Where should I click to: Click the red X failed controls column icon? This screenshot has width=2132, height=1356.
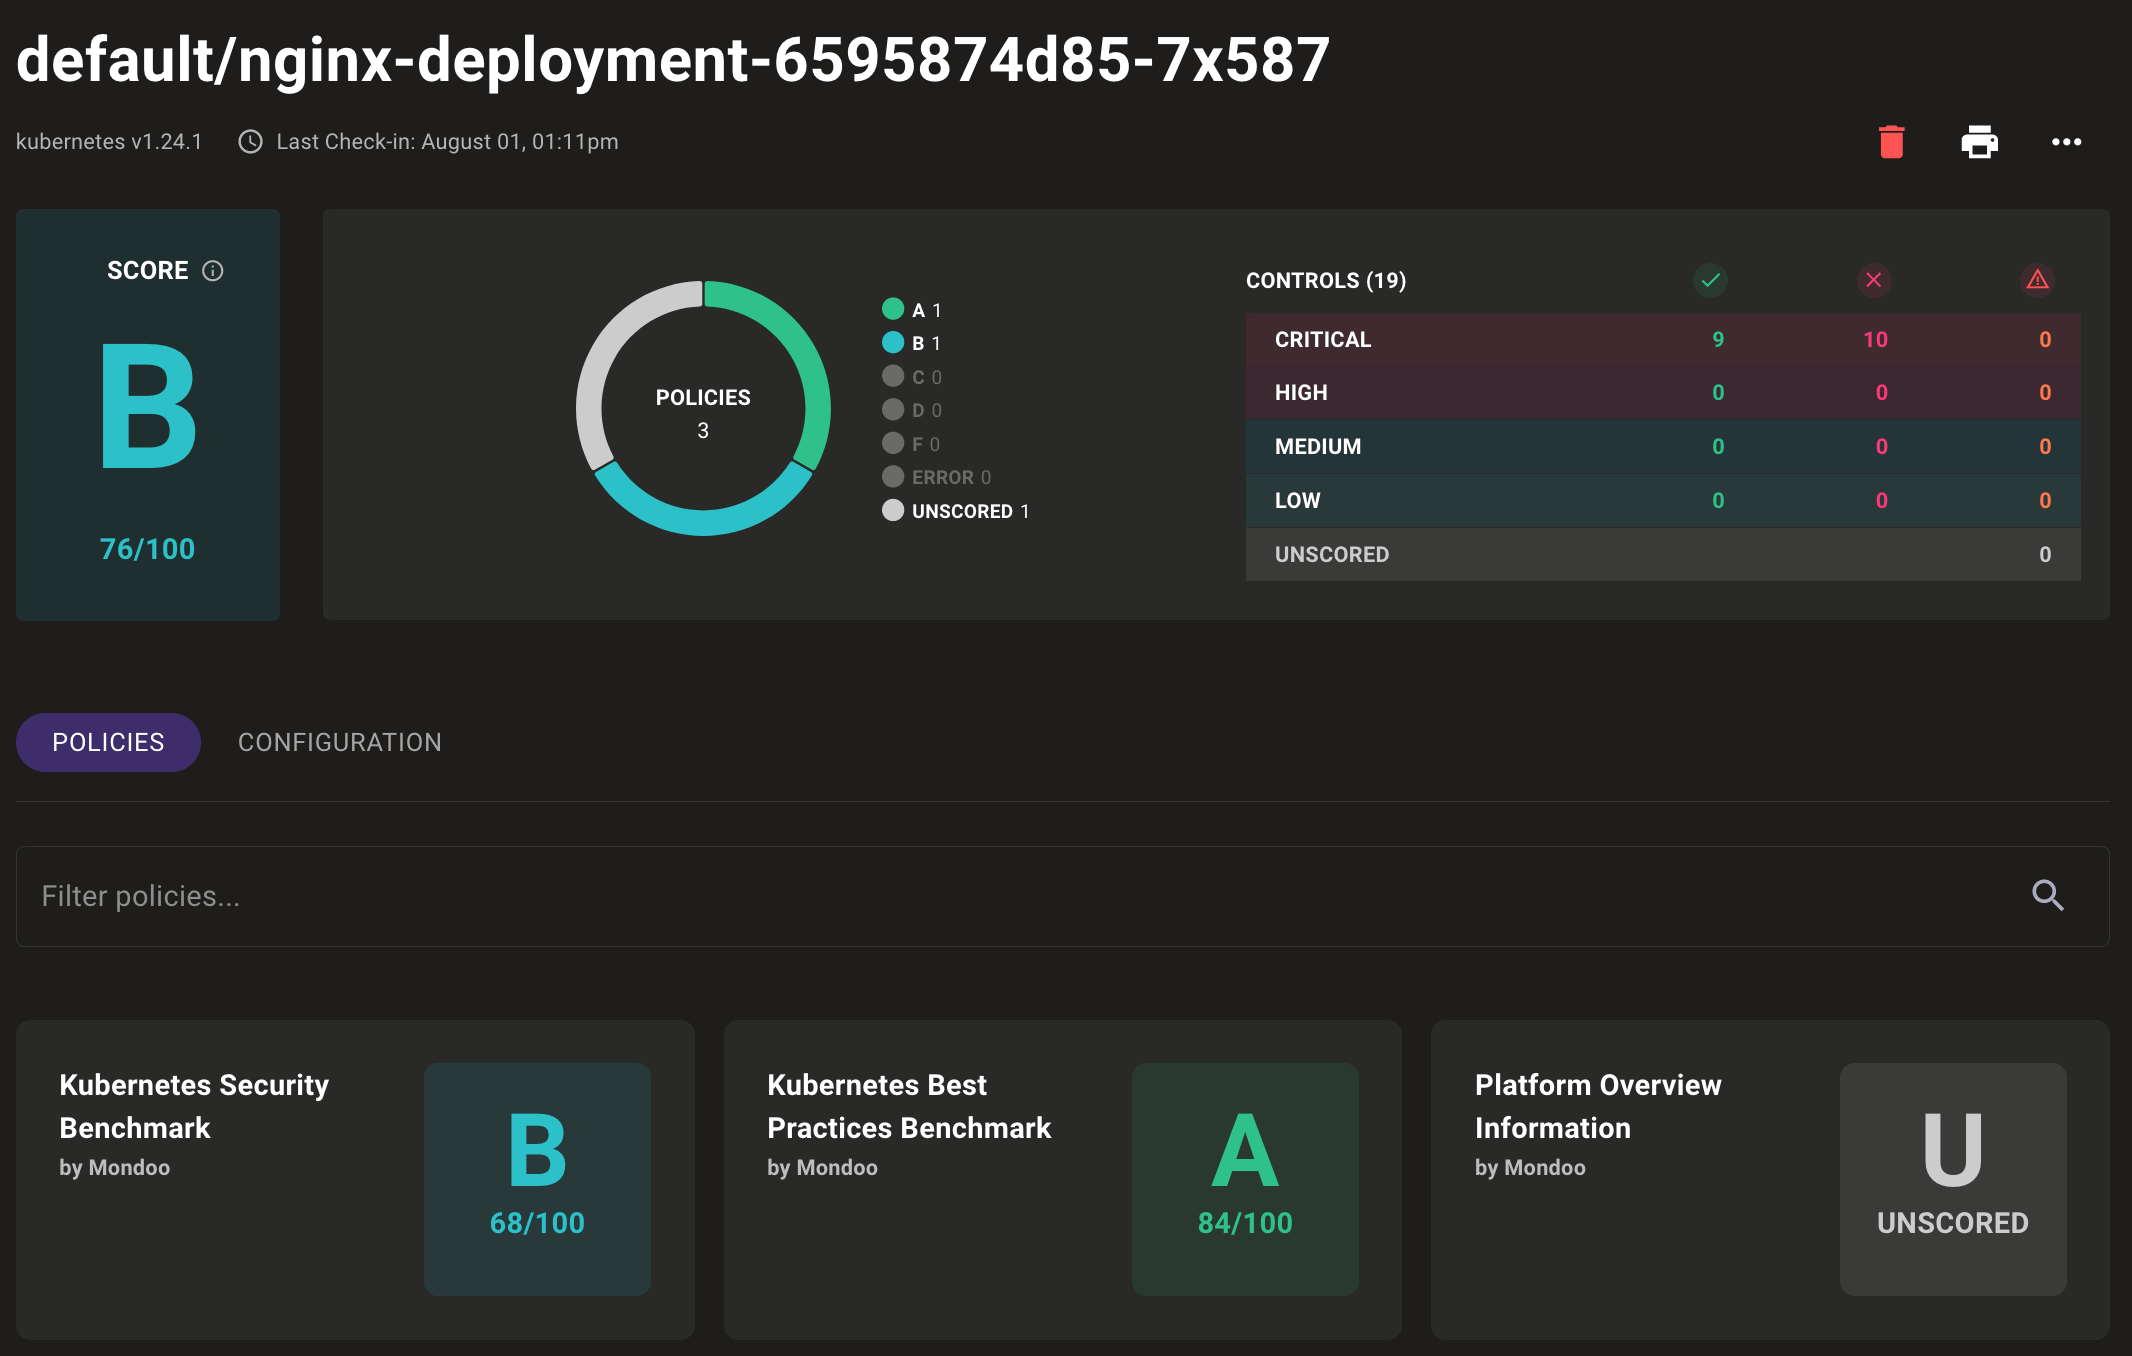point(1874,281)
